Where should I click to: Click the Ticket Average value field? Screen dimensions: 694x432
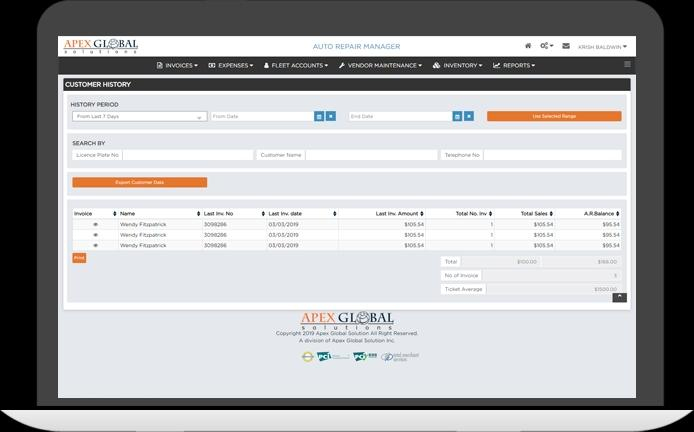coord(554,289)
